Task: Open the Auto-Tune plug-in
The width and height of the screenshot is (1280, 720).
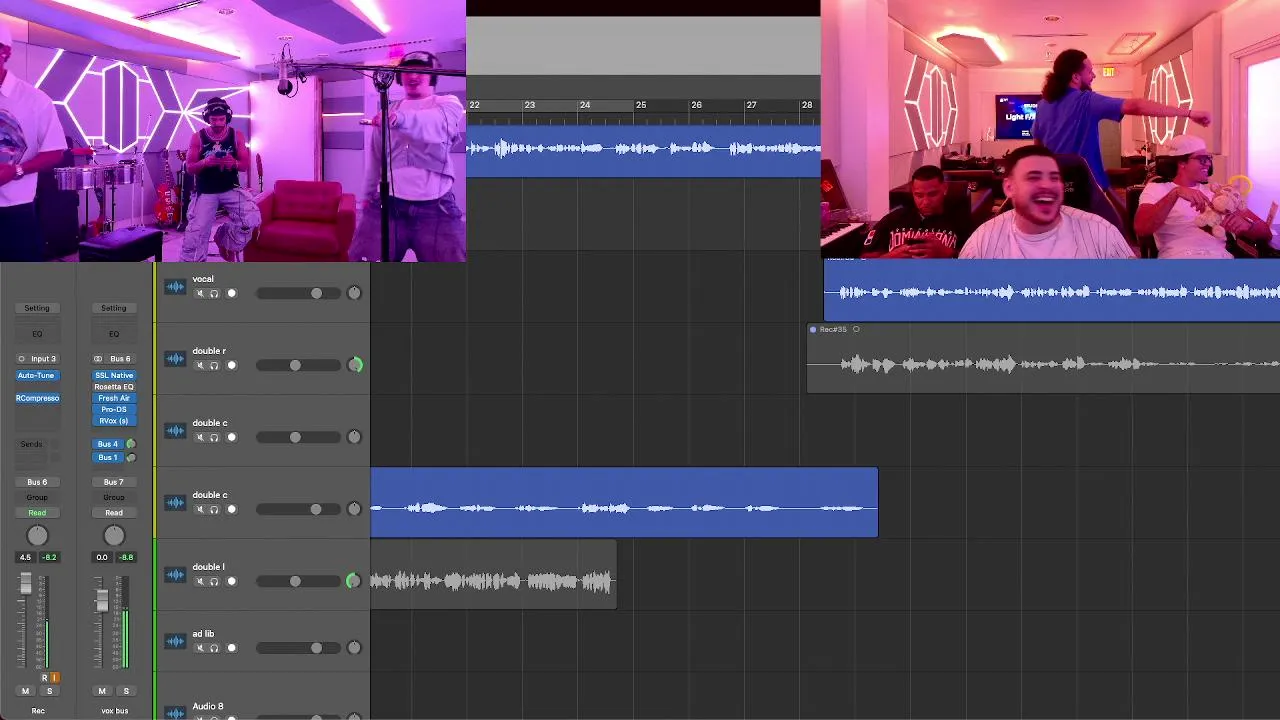Action: click(37, 376)
